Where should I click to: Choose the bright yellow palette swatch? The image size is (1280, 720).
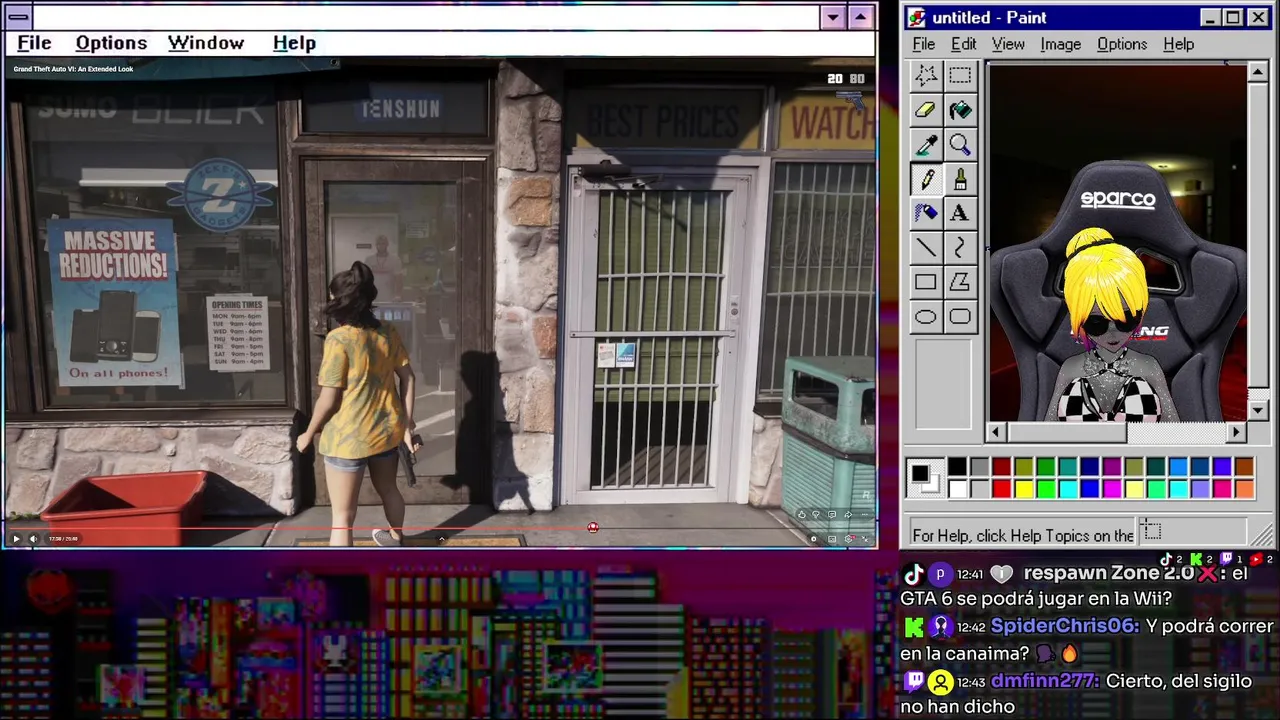point(1023,489)
